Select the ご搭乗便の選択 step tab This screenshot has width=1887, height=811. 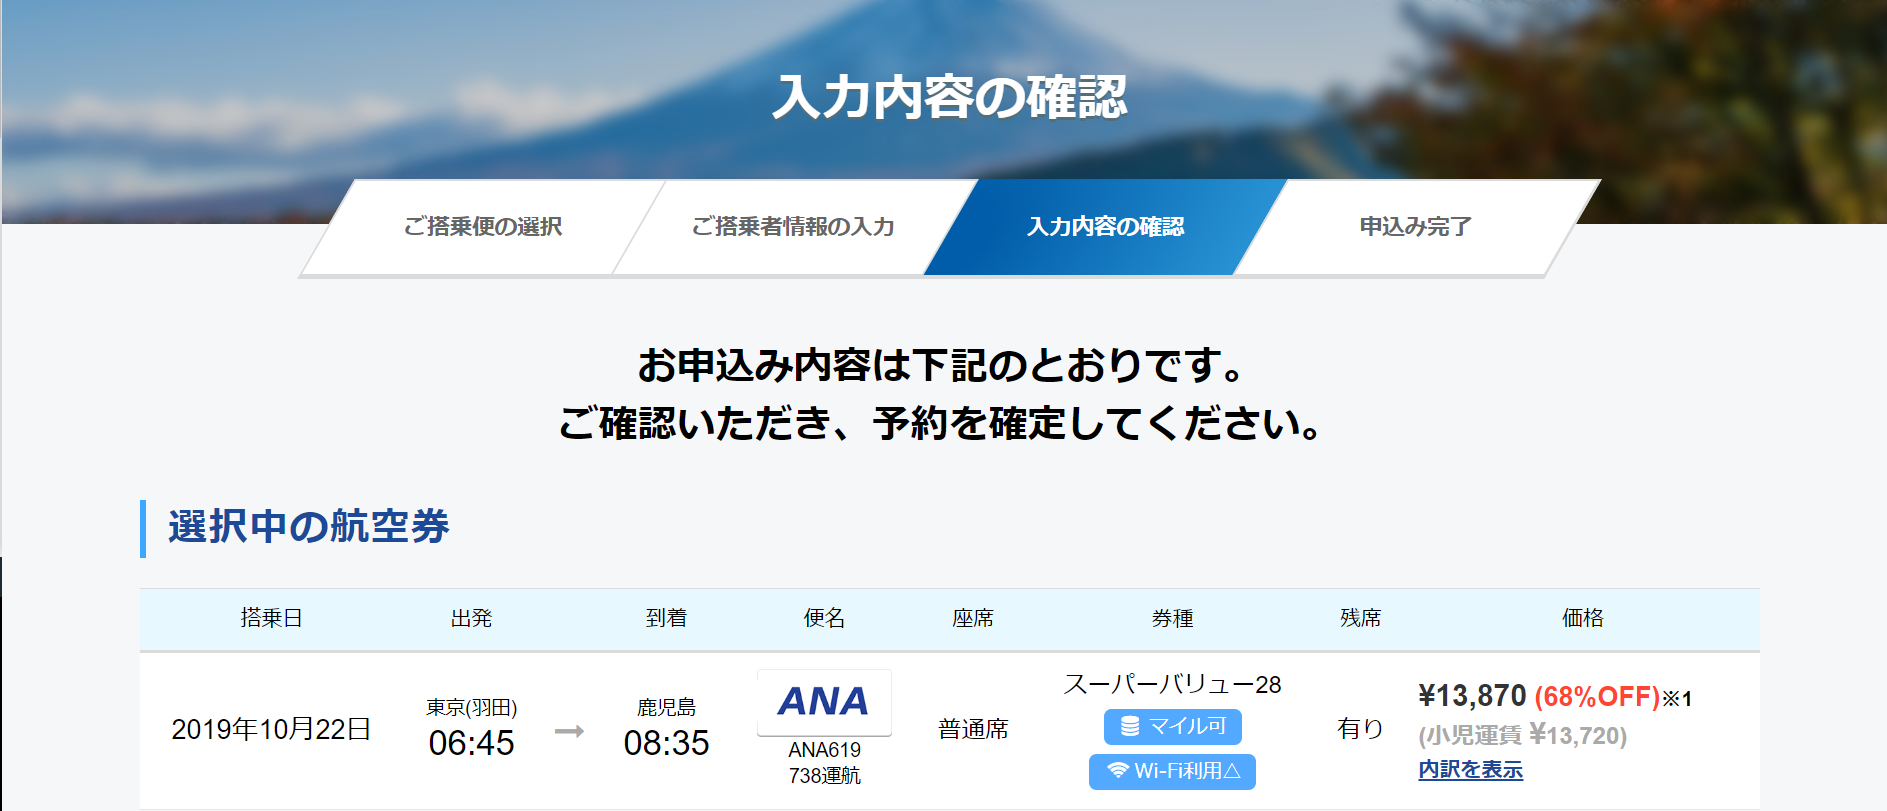482,227
